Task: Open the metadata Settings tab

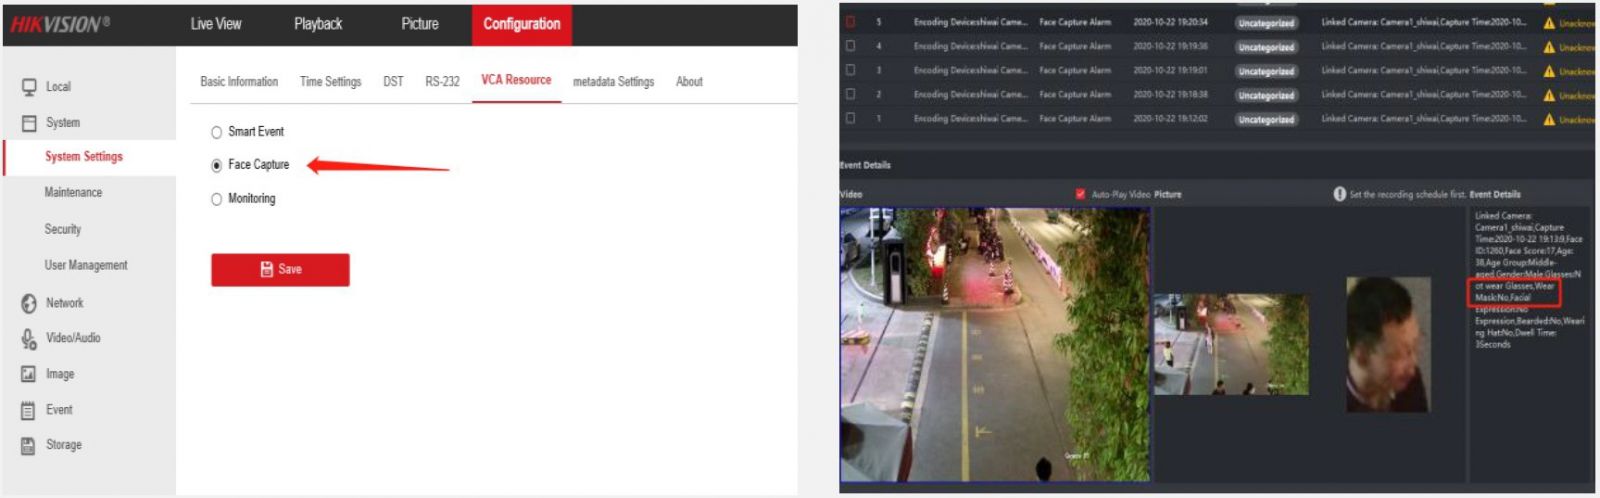Action: tap(613, 81)
